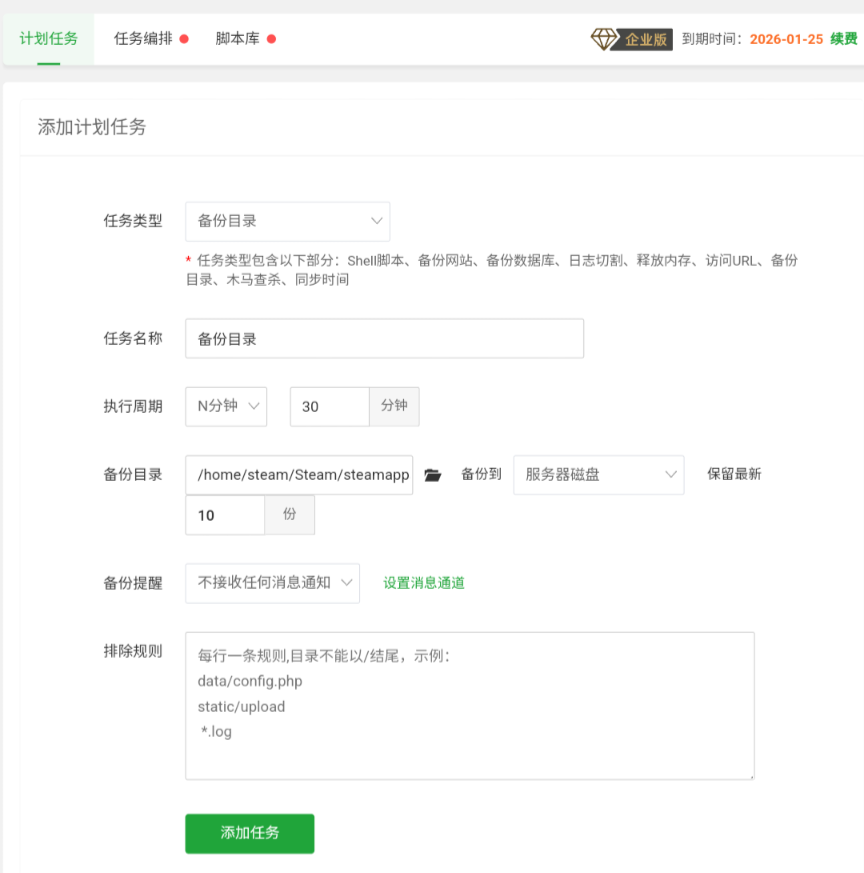The height and width of the screenshot is (873, 864).
Task: Click the retained copies field showing 10
Action: (225, 515)
